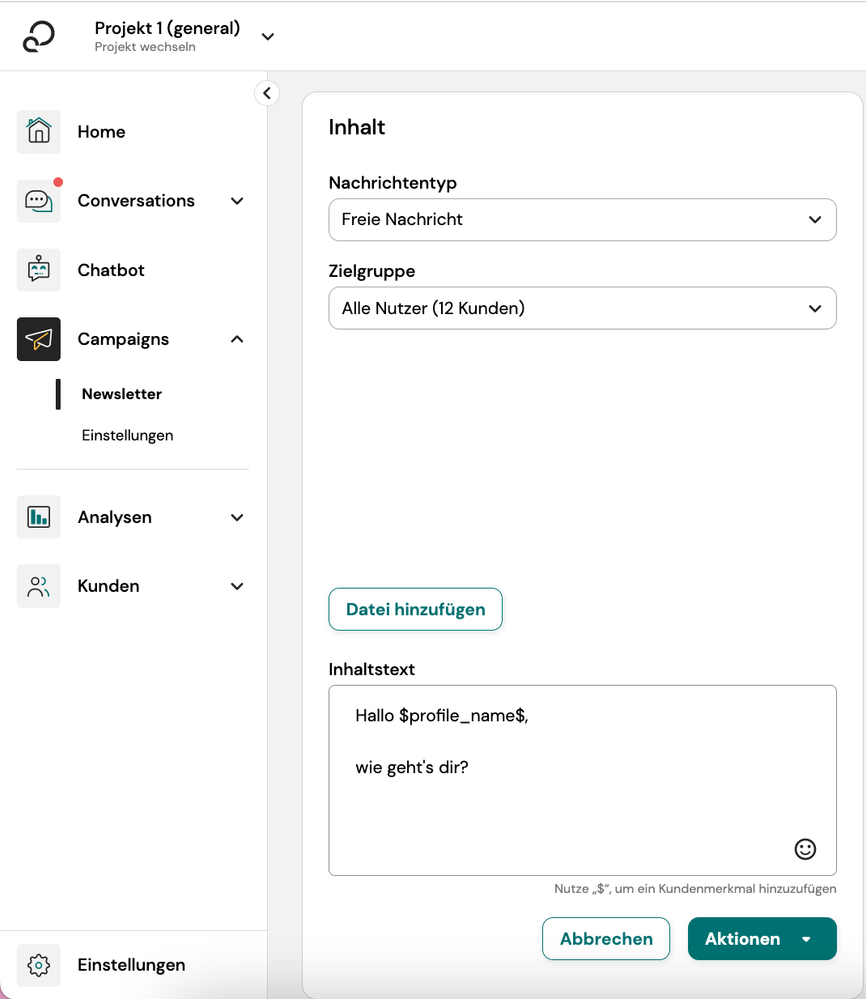Select the Campaigns paper plane icon

[39, 339]
